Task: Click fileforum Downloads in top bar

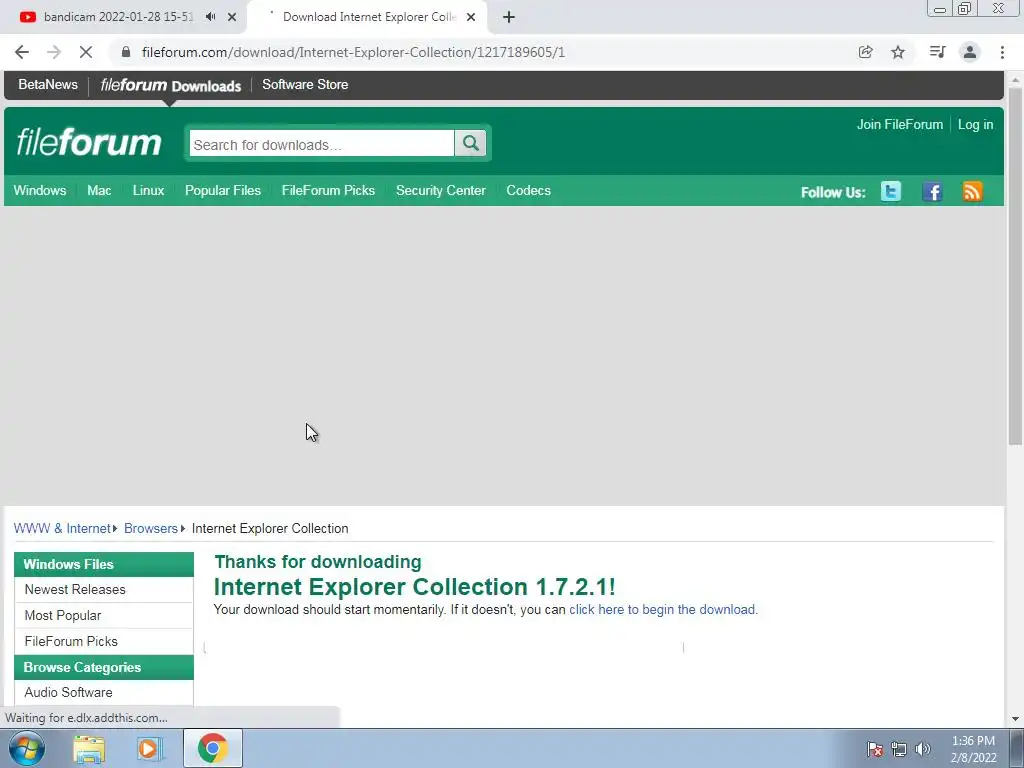Action: (170, 86)
